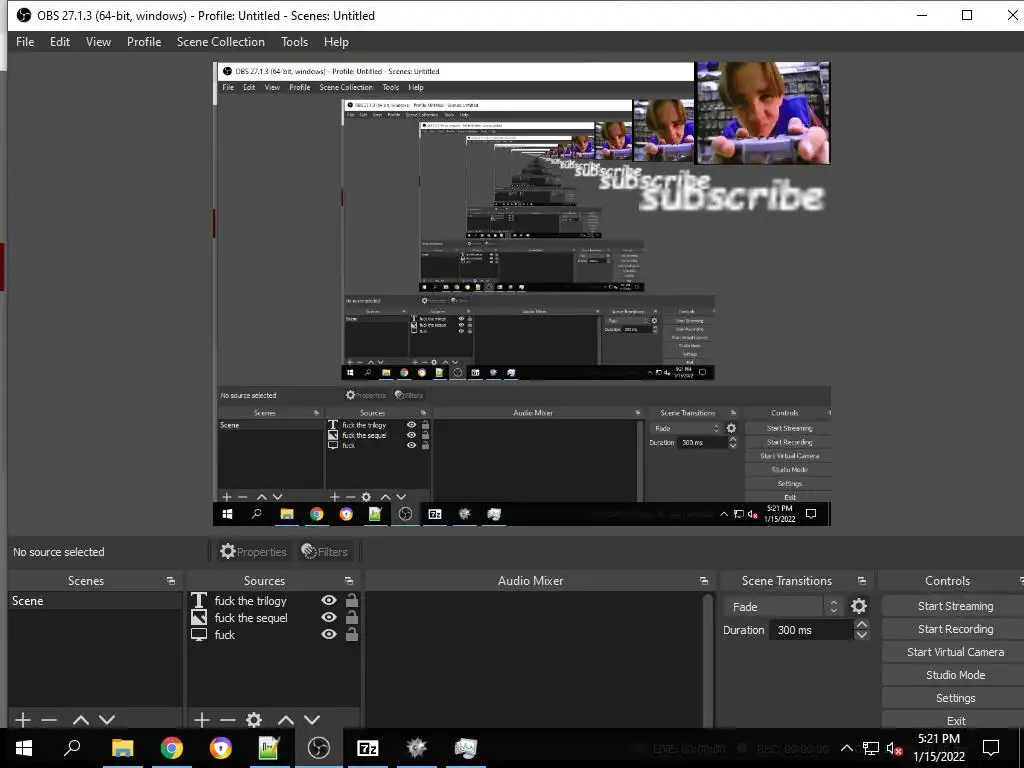
Task: Click Start Recording
Action: (x=955, y=629)
